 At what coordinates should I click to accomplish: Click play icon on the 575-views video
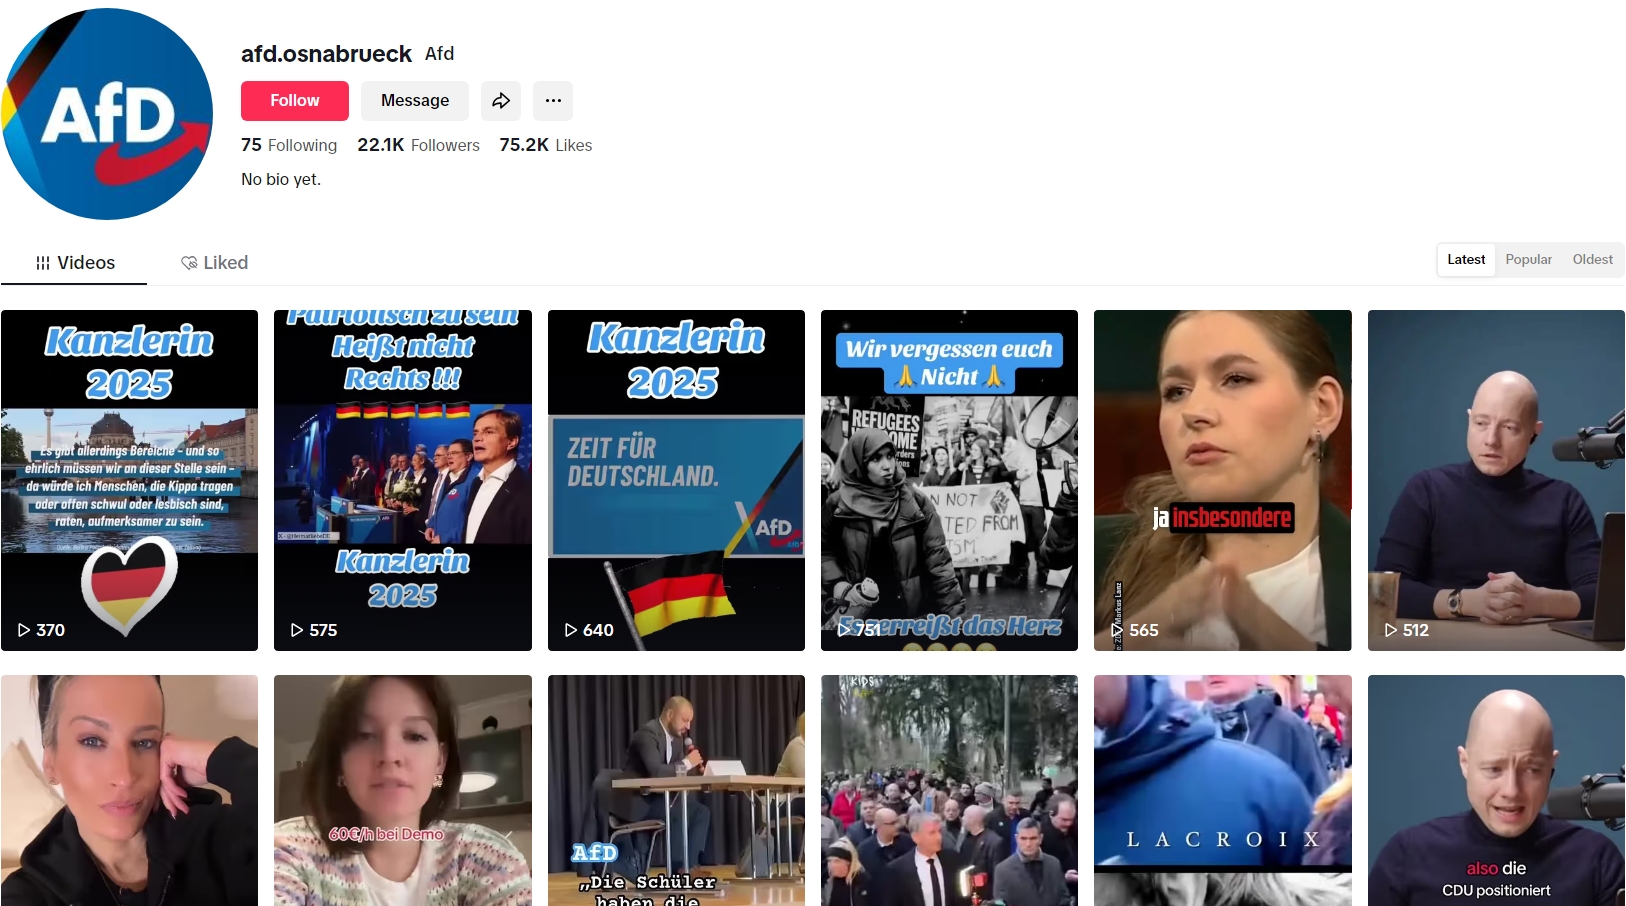[x=297, y=630]
